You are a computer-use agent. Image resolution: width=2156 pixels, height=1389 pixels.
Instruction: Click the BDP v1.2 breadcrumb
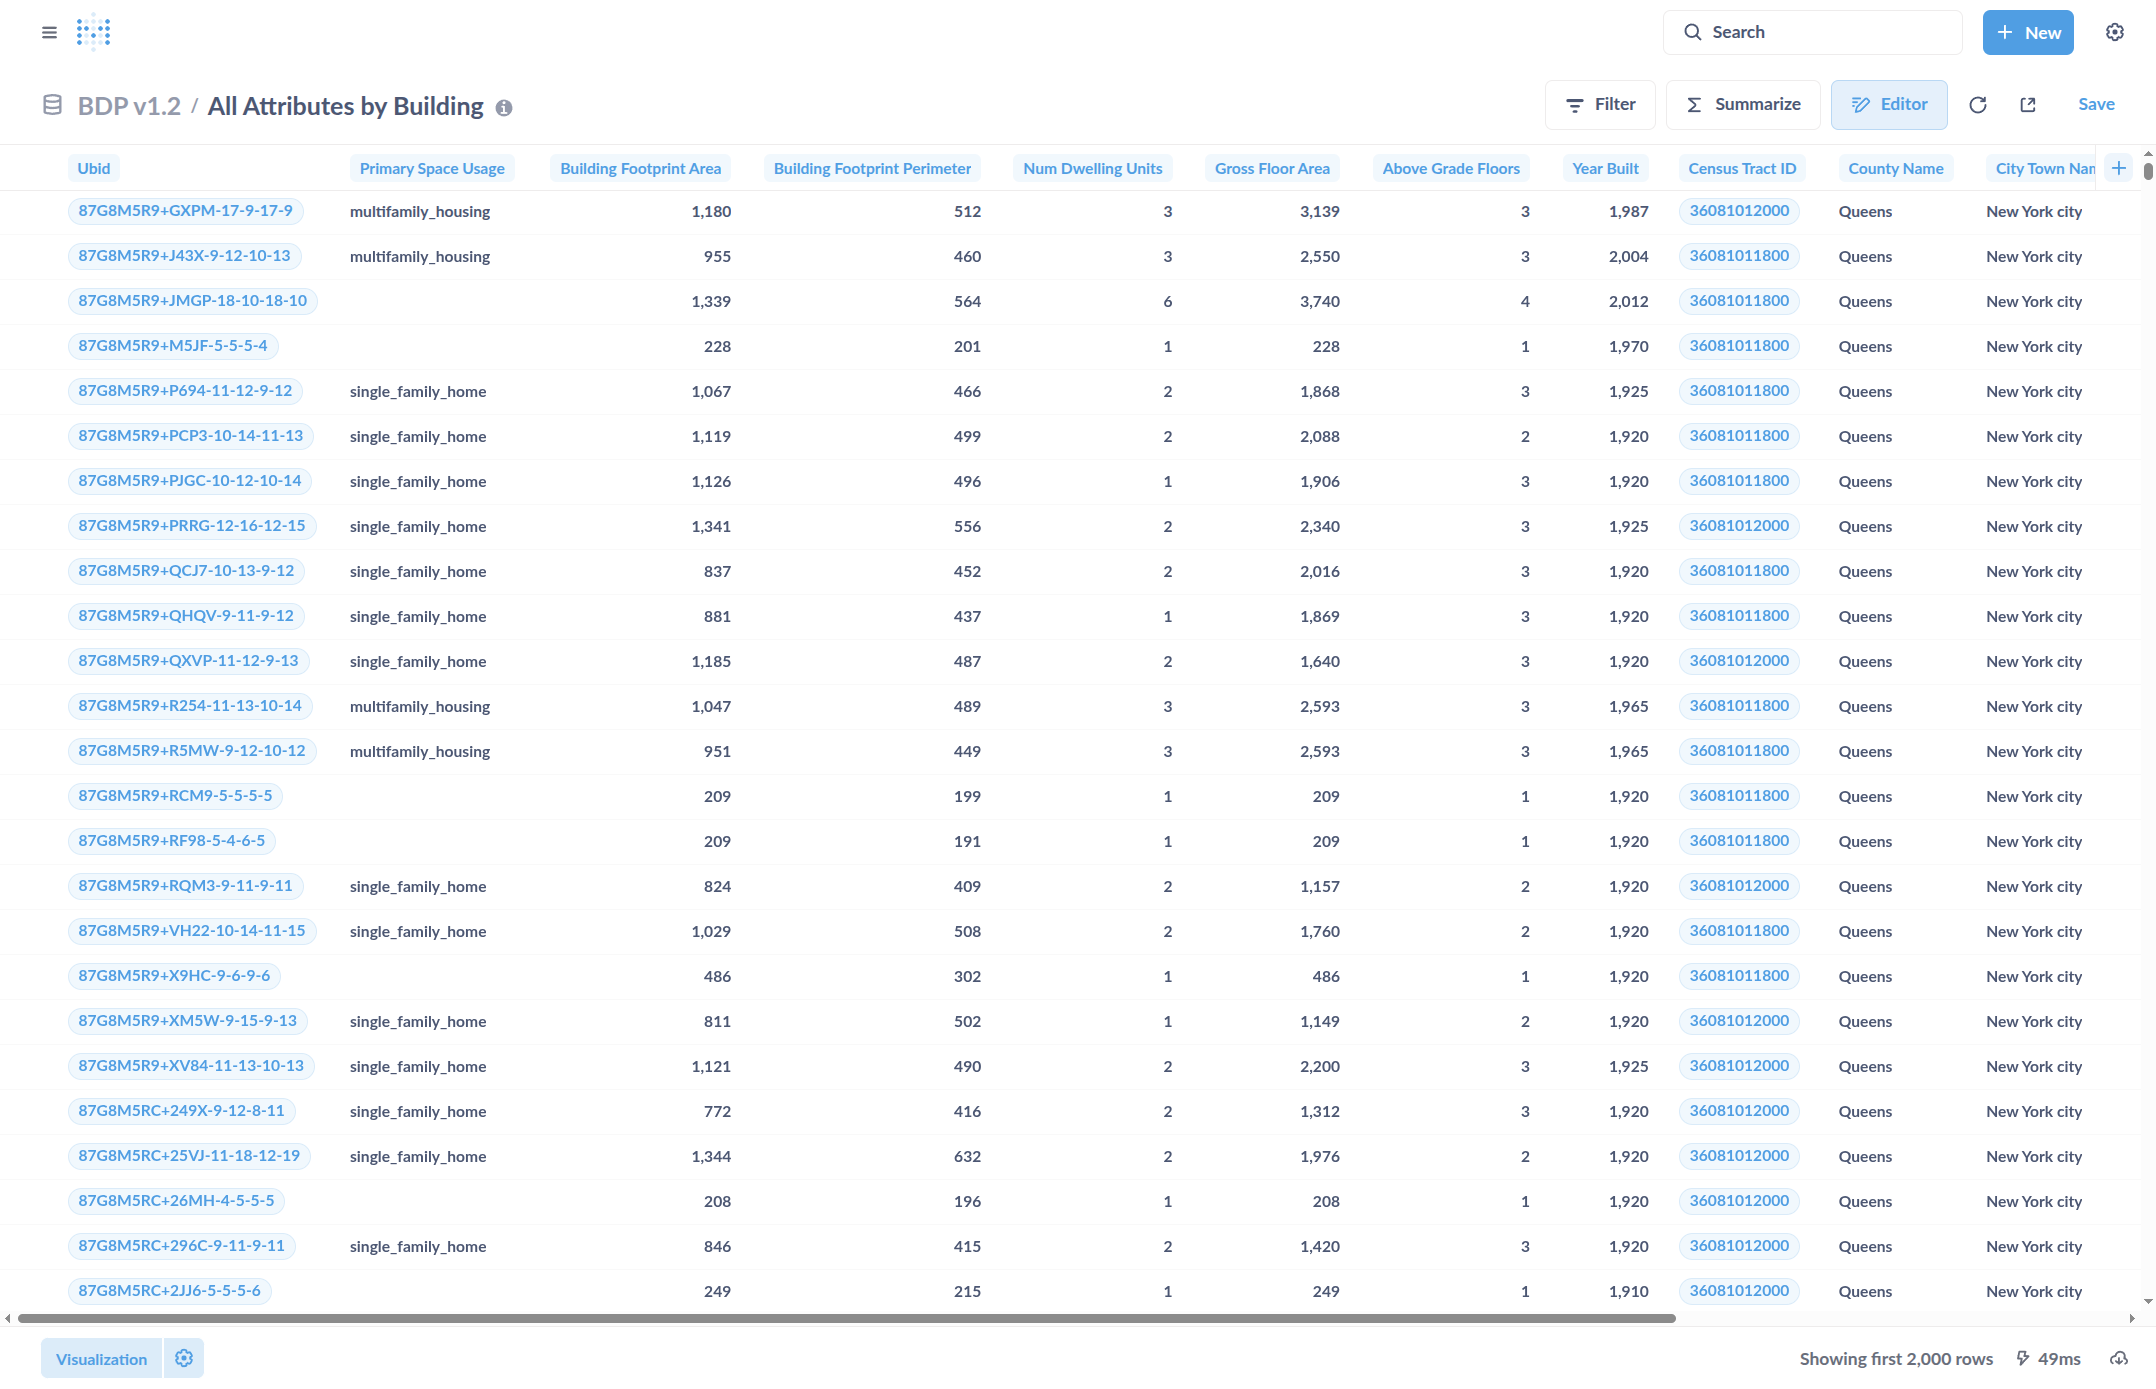129,106
